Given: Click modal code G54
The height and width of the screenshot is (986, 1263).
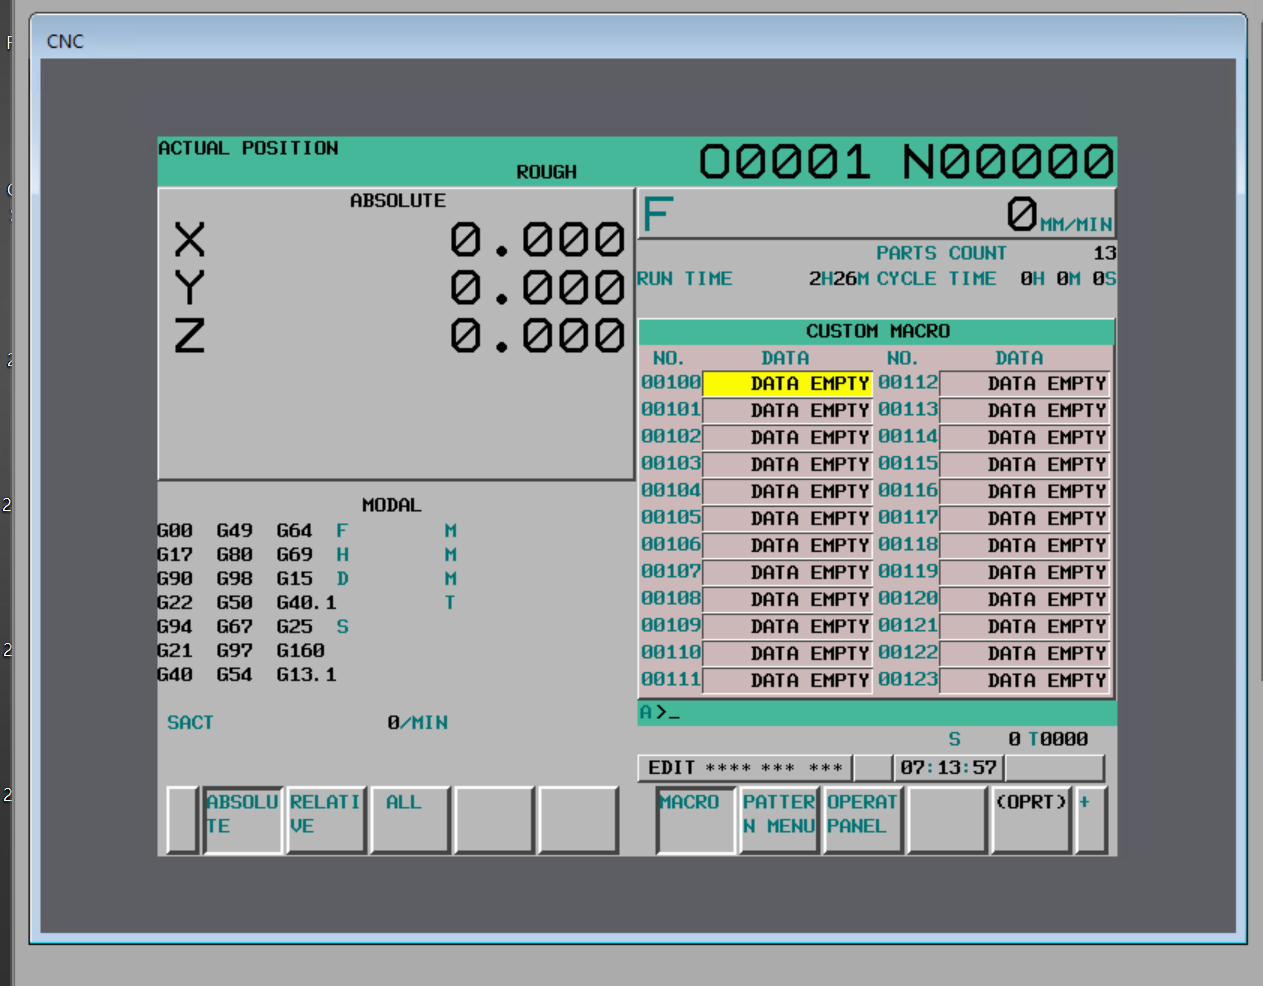Looking at the screenshot, I should pyautogui.click(x=234, y=675).
